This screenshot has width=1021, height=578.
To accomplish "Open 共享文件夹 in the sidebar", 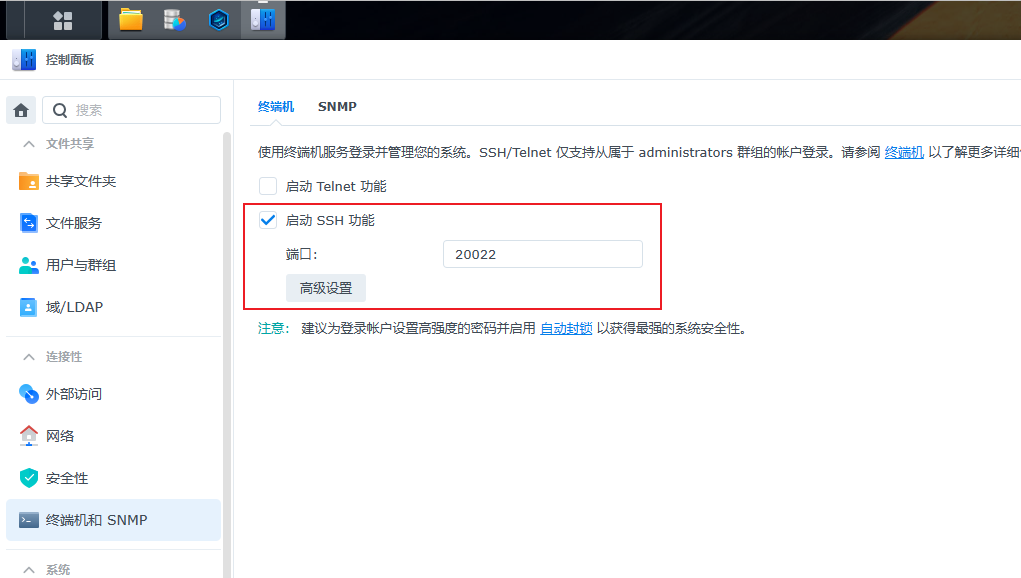I will coord(80,181).
